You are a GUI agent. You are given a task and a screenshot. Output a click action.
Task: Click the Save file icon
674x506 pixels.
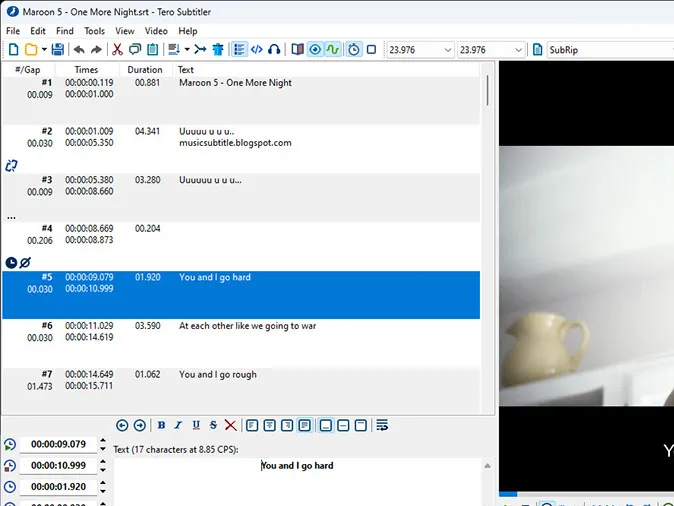58,49
